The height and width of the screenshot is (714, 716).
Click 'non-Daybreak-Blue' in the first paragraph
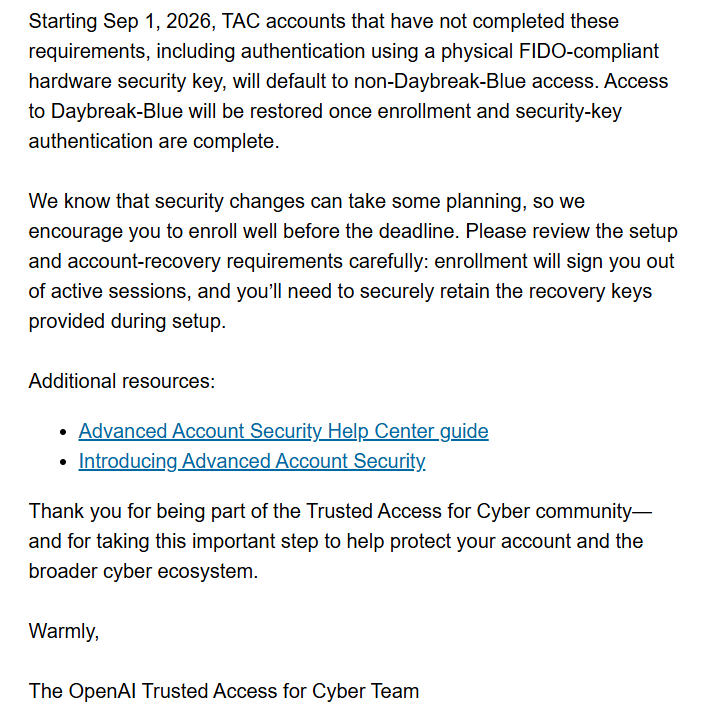click(440, 81)
